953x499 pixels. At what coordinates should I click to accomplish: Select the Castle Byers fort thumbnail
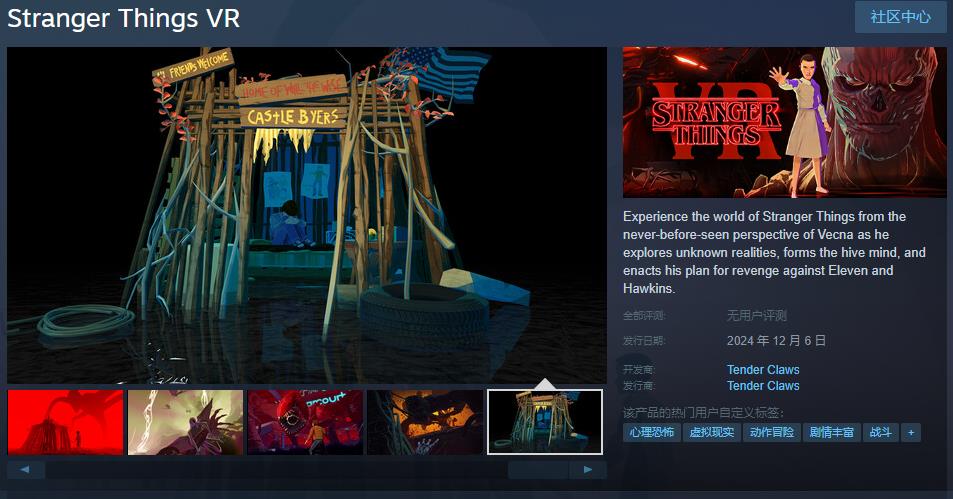click(545, 422)
